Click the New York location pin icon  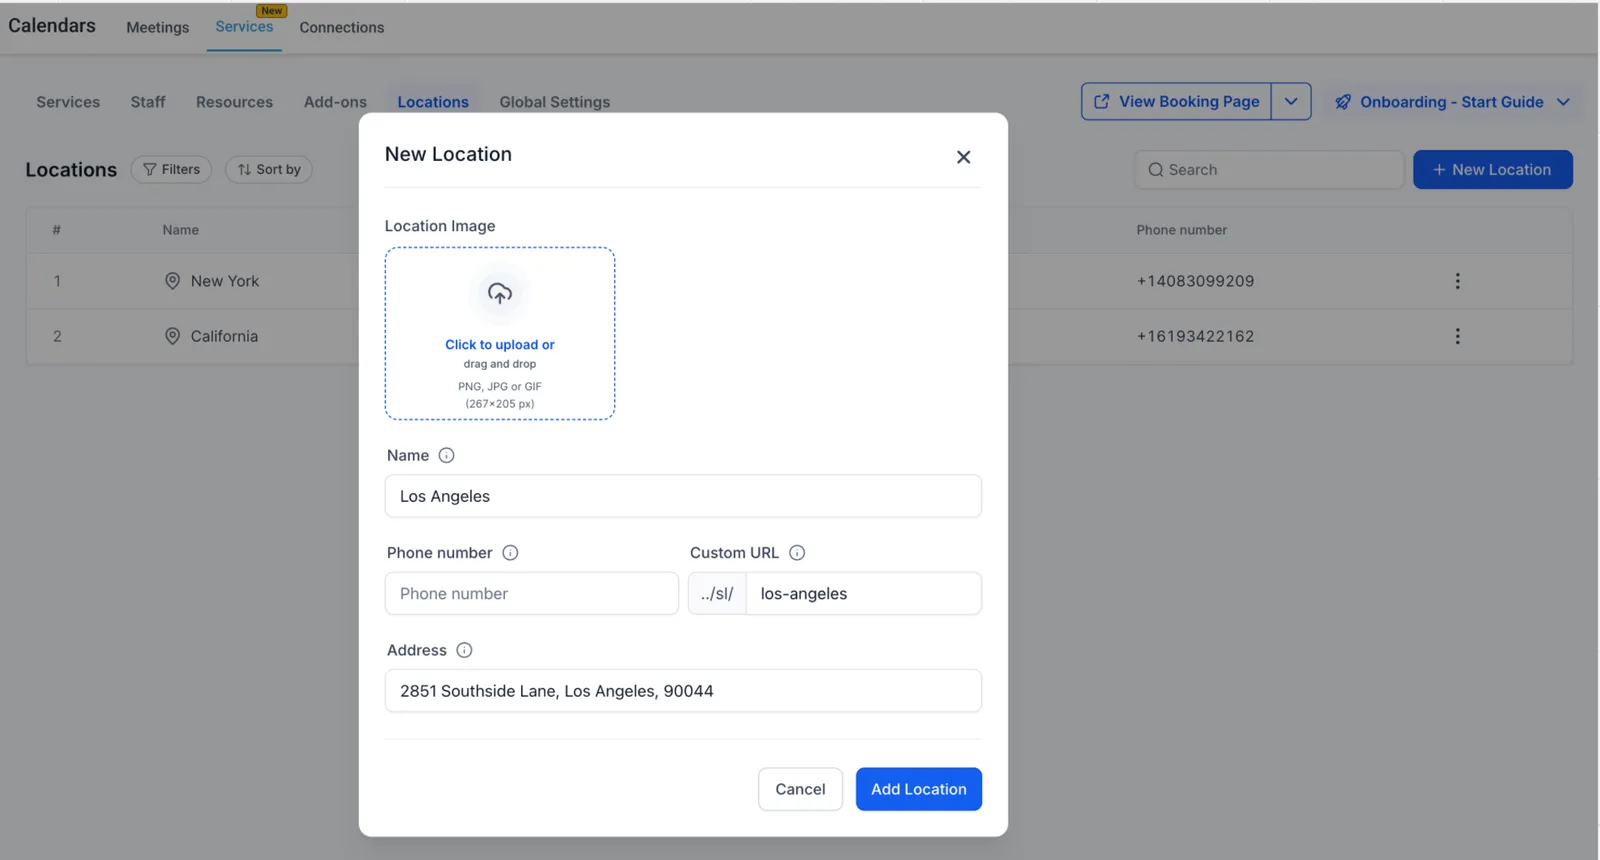[x=172, y=281]
